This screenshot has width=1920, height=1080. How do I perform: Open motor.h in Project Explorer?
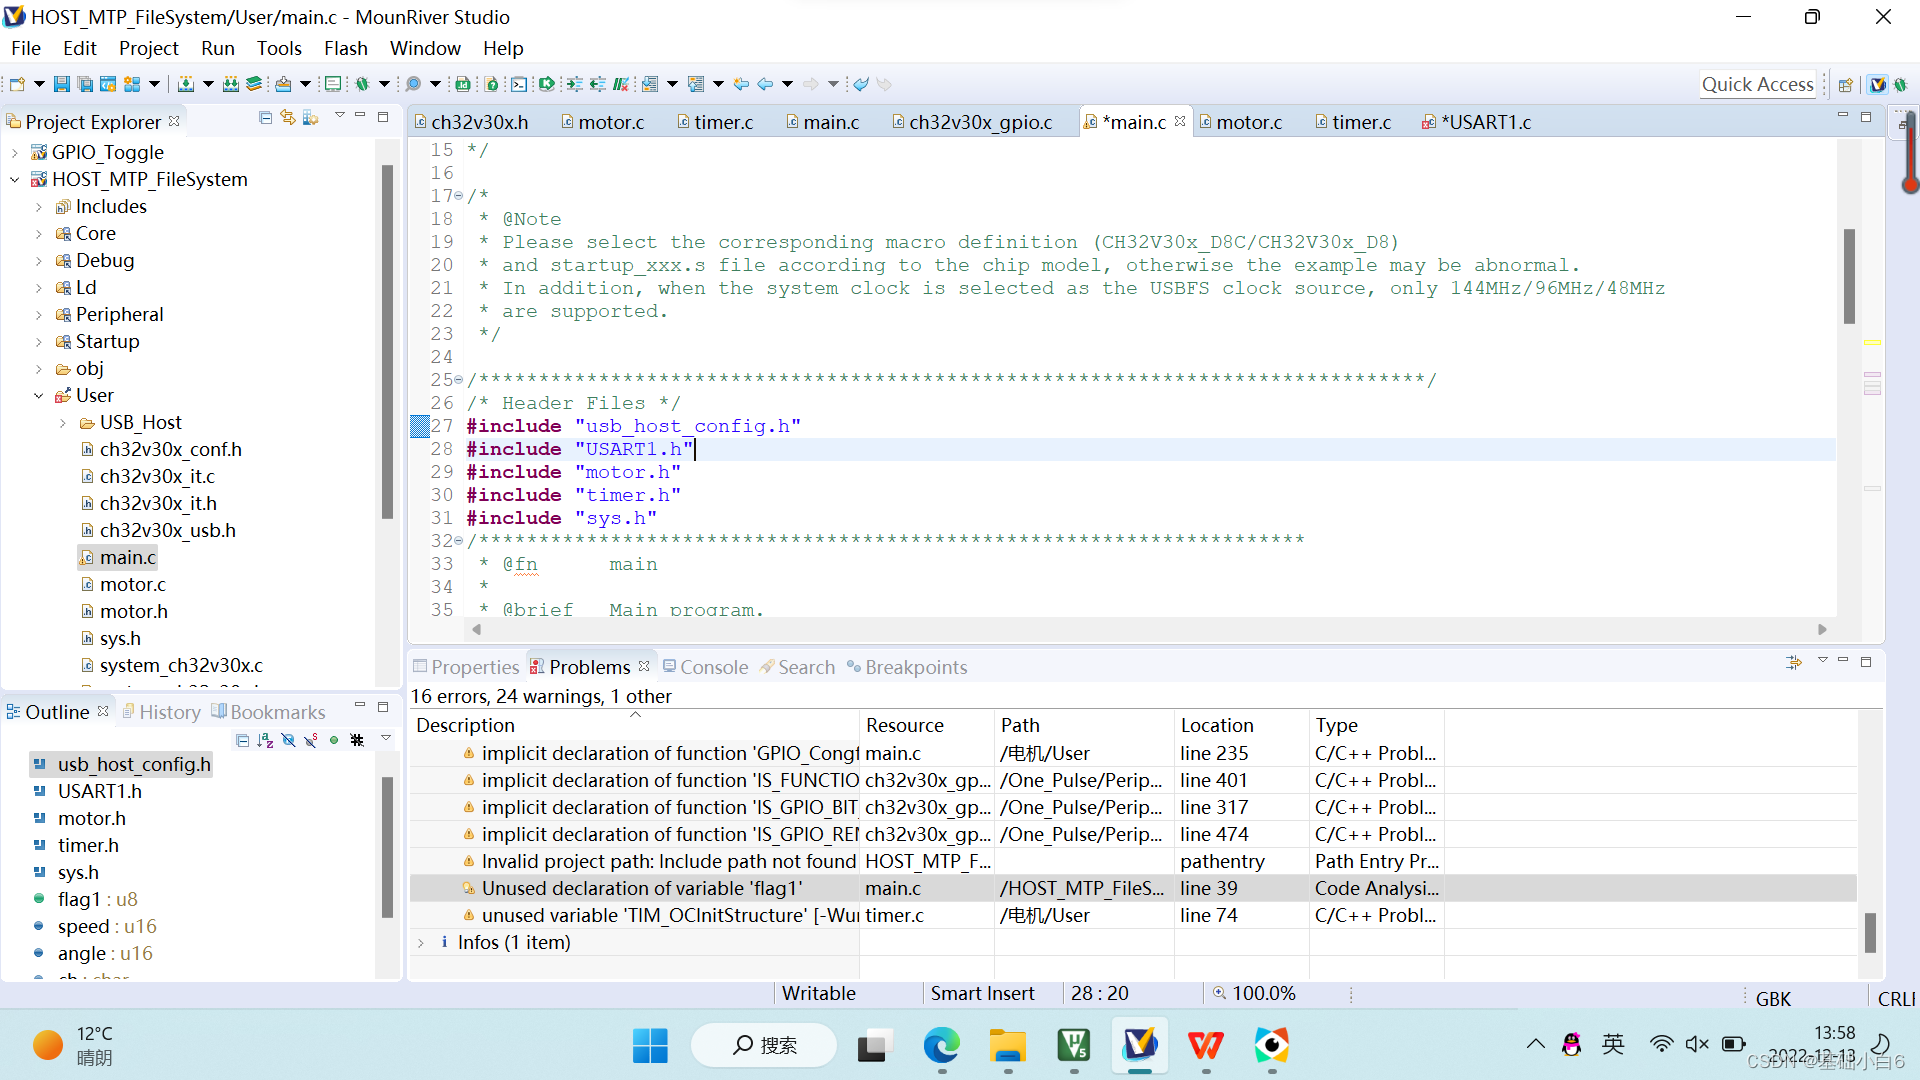[x=133, y=611]
